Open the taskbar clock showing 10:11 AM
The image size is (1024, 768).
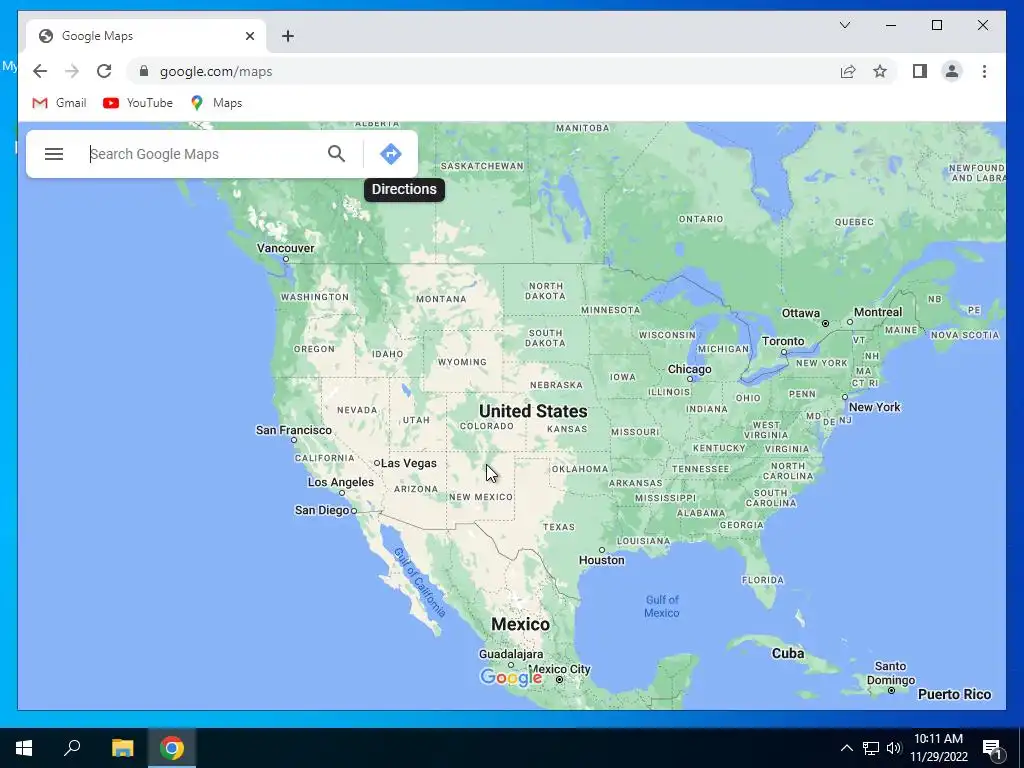click(938, 748)
